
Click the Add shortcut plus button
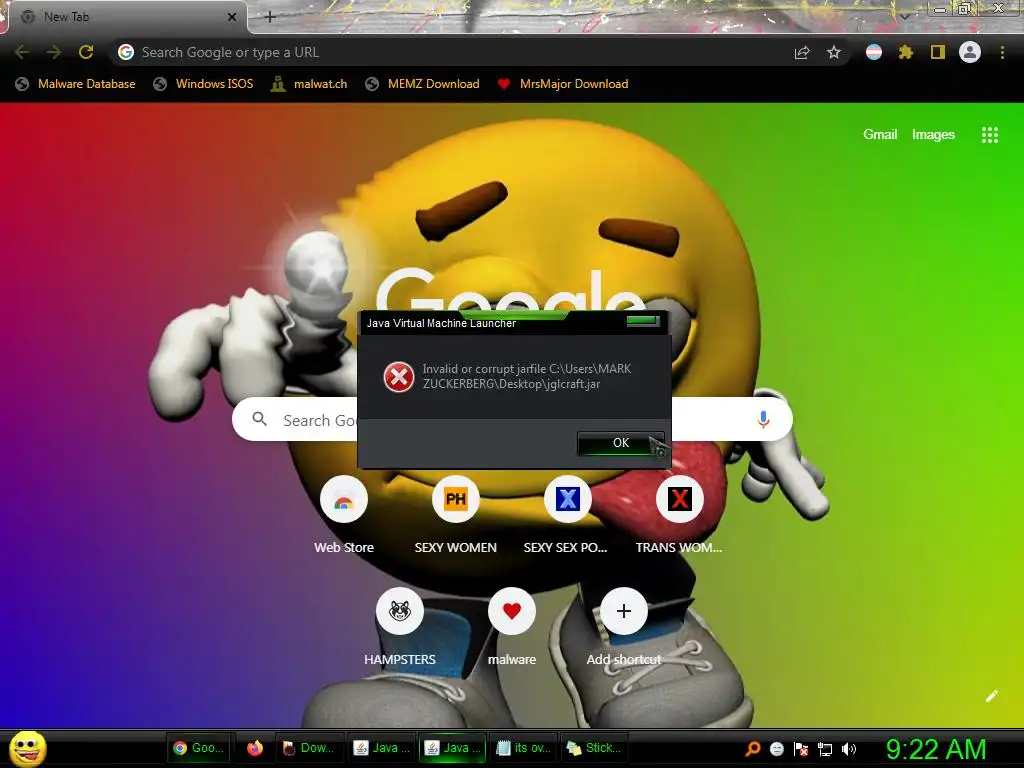point(624,611)
